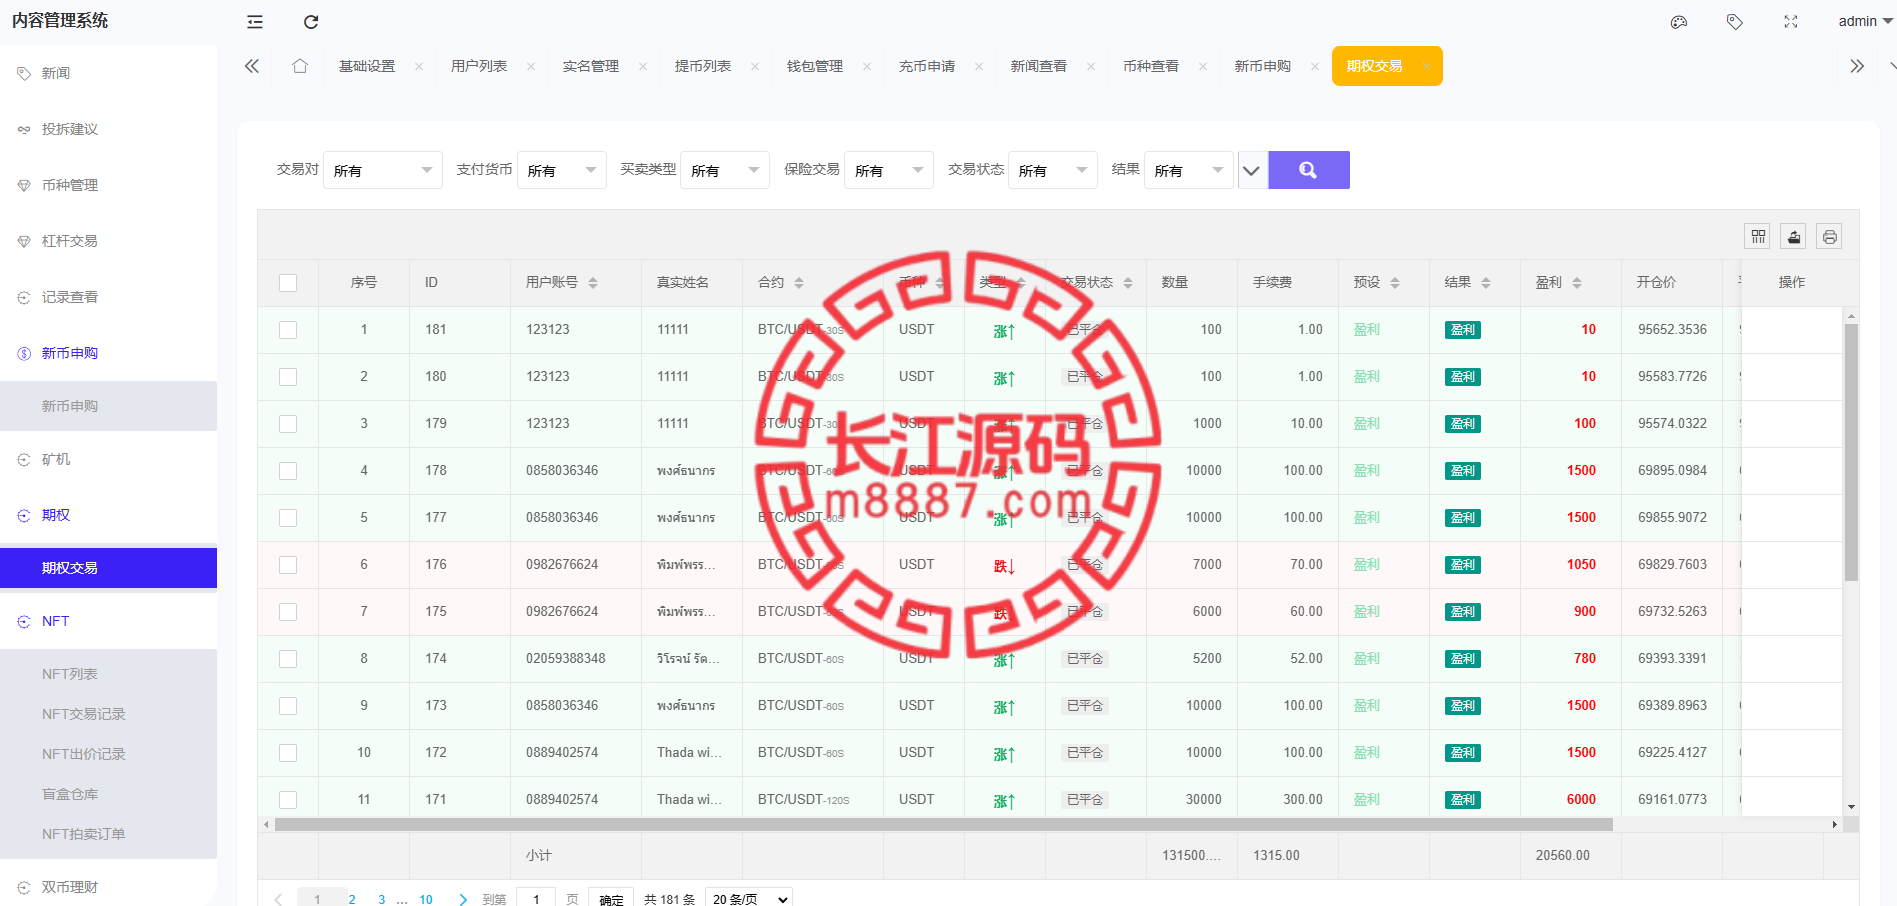Switch to 新闻查看 tab
This screenshot has height=906, width=1897.
(x=1039, y=66)
